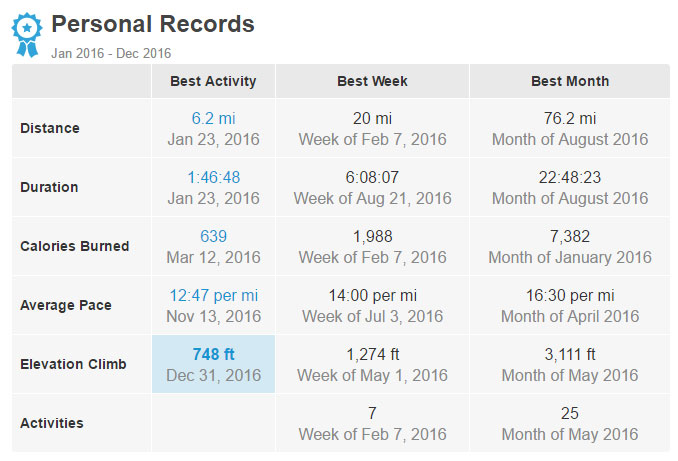
Task: Select the Average Pace row label
Action: pos(66,305)
